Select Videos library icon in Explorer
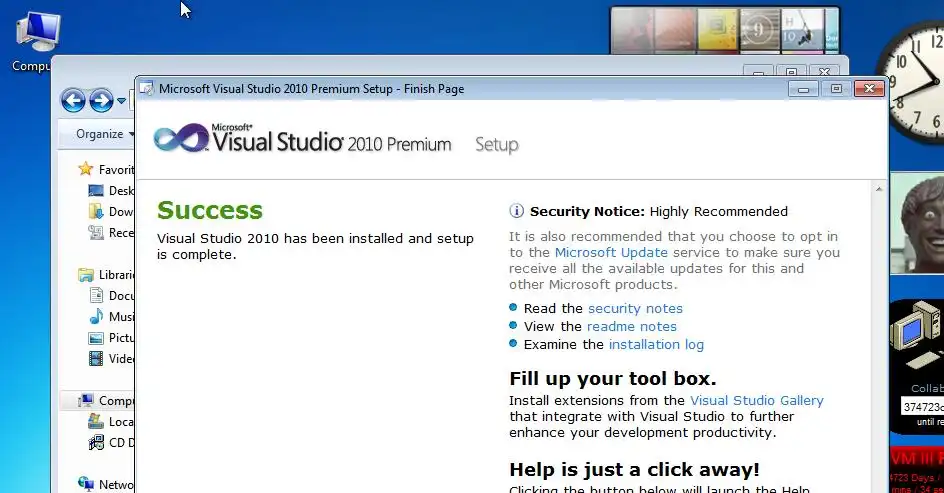 tap(96, 359)
